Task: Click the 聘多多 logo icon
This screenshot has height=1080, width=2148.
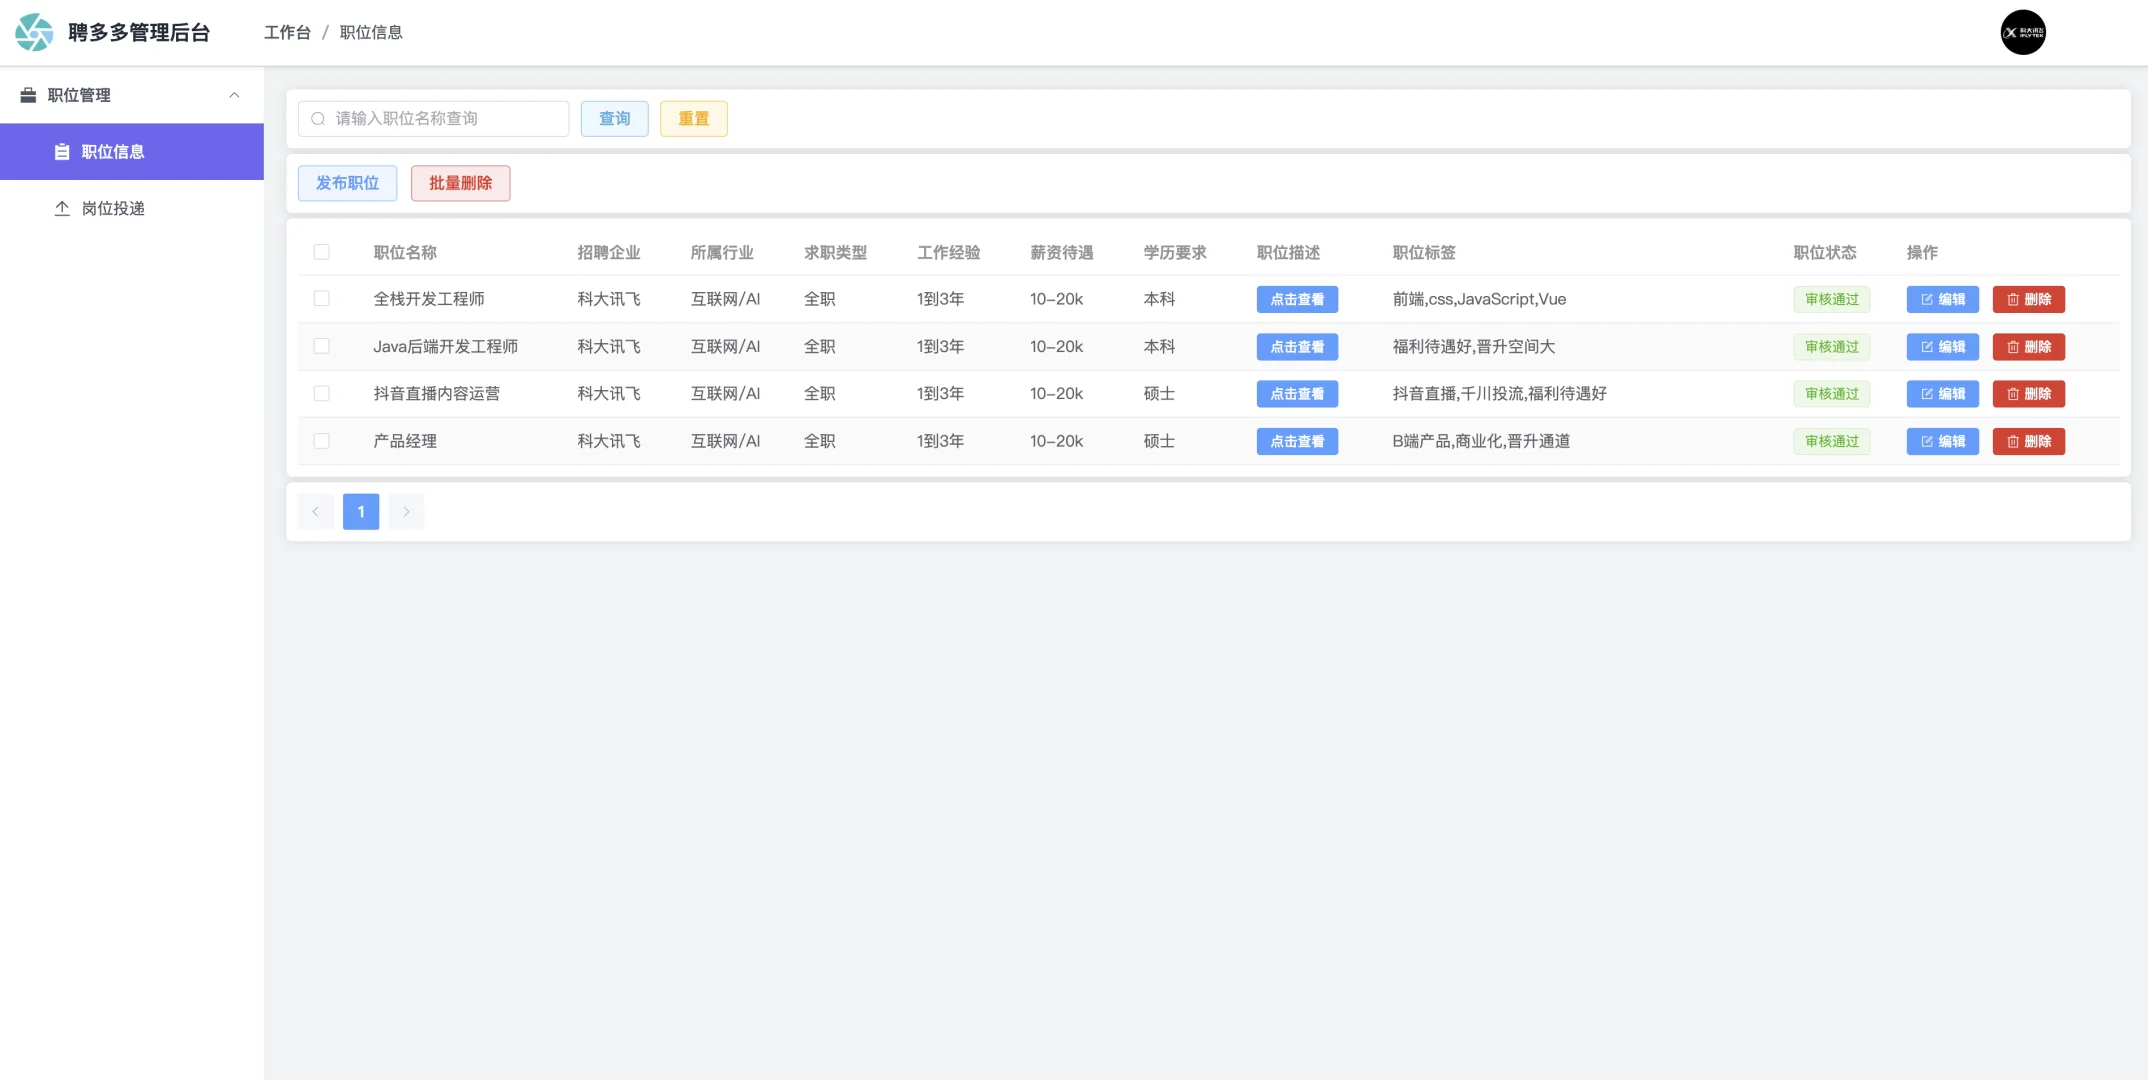Action: [34, 32]
